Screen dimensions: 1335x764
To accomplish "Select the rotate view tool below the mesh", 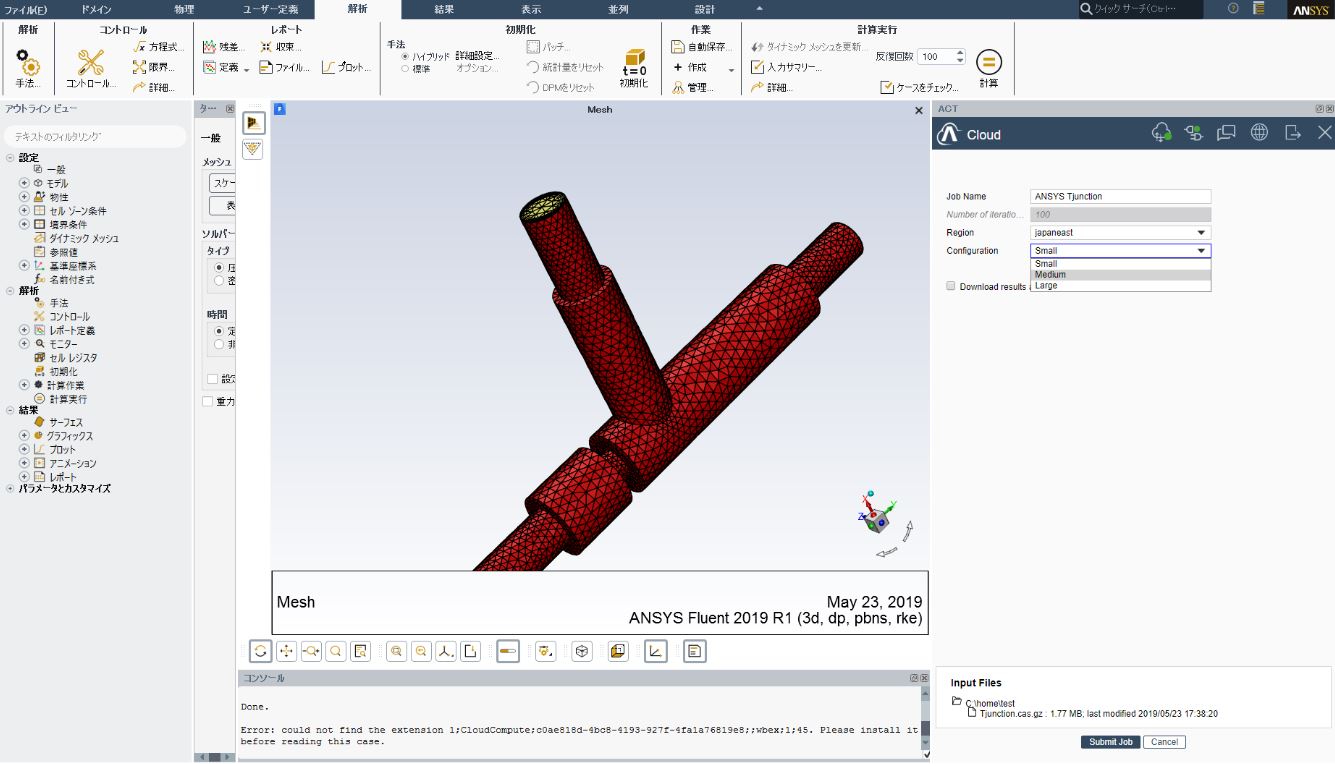I will coord(261,651).
